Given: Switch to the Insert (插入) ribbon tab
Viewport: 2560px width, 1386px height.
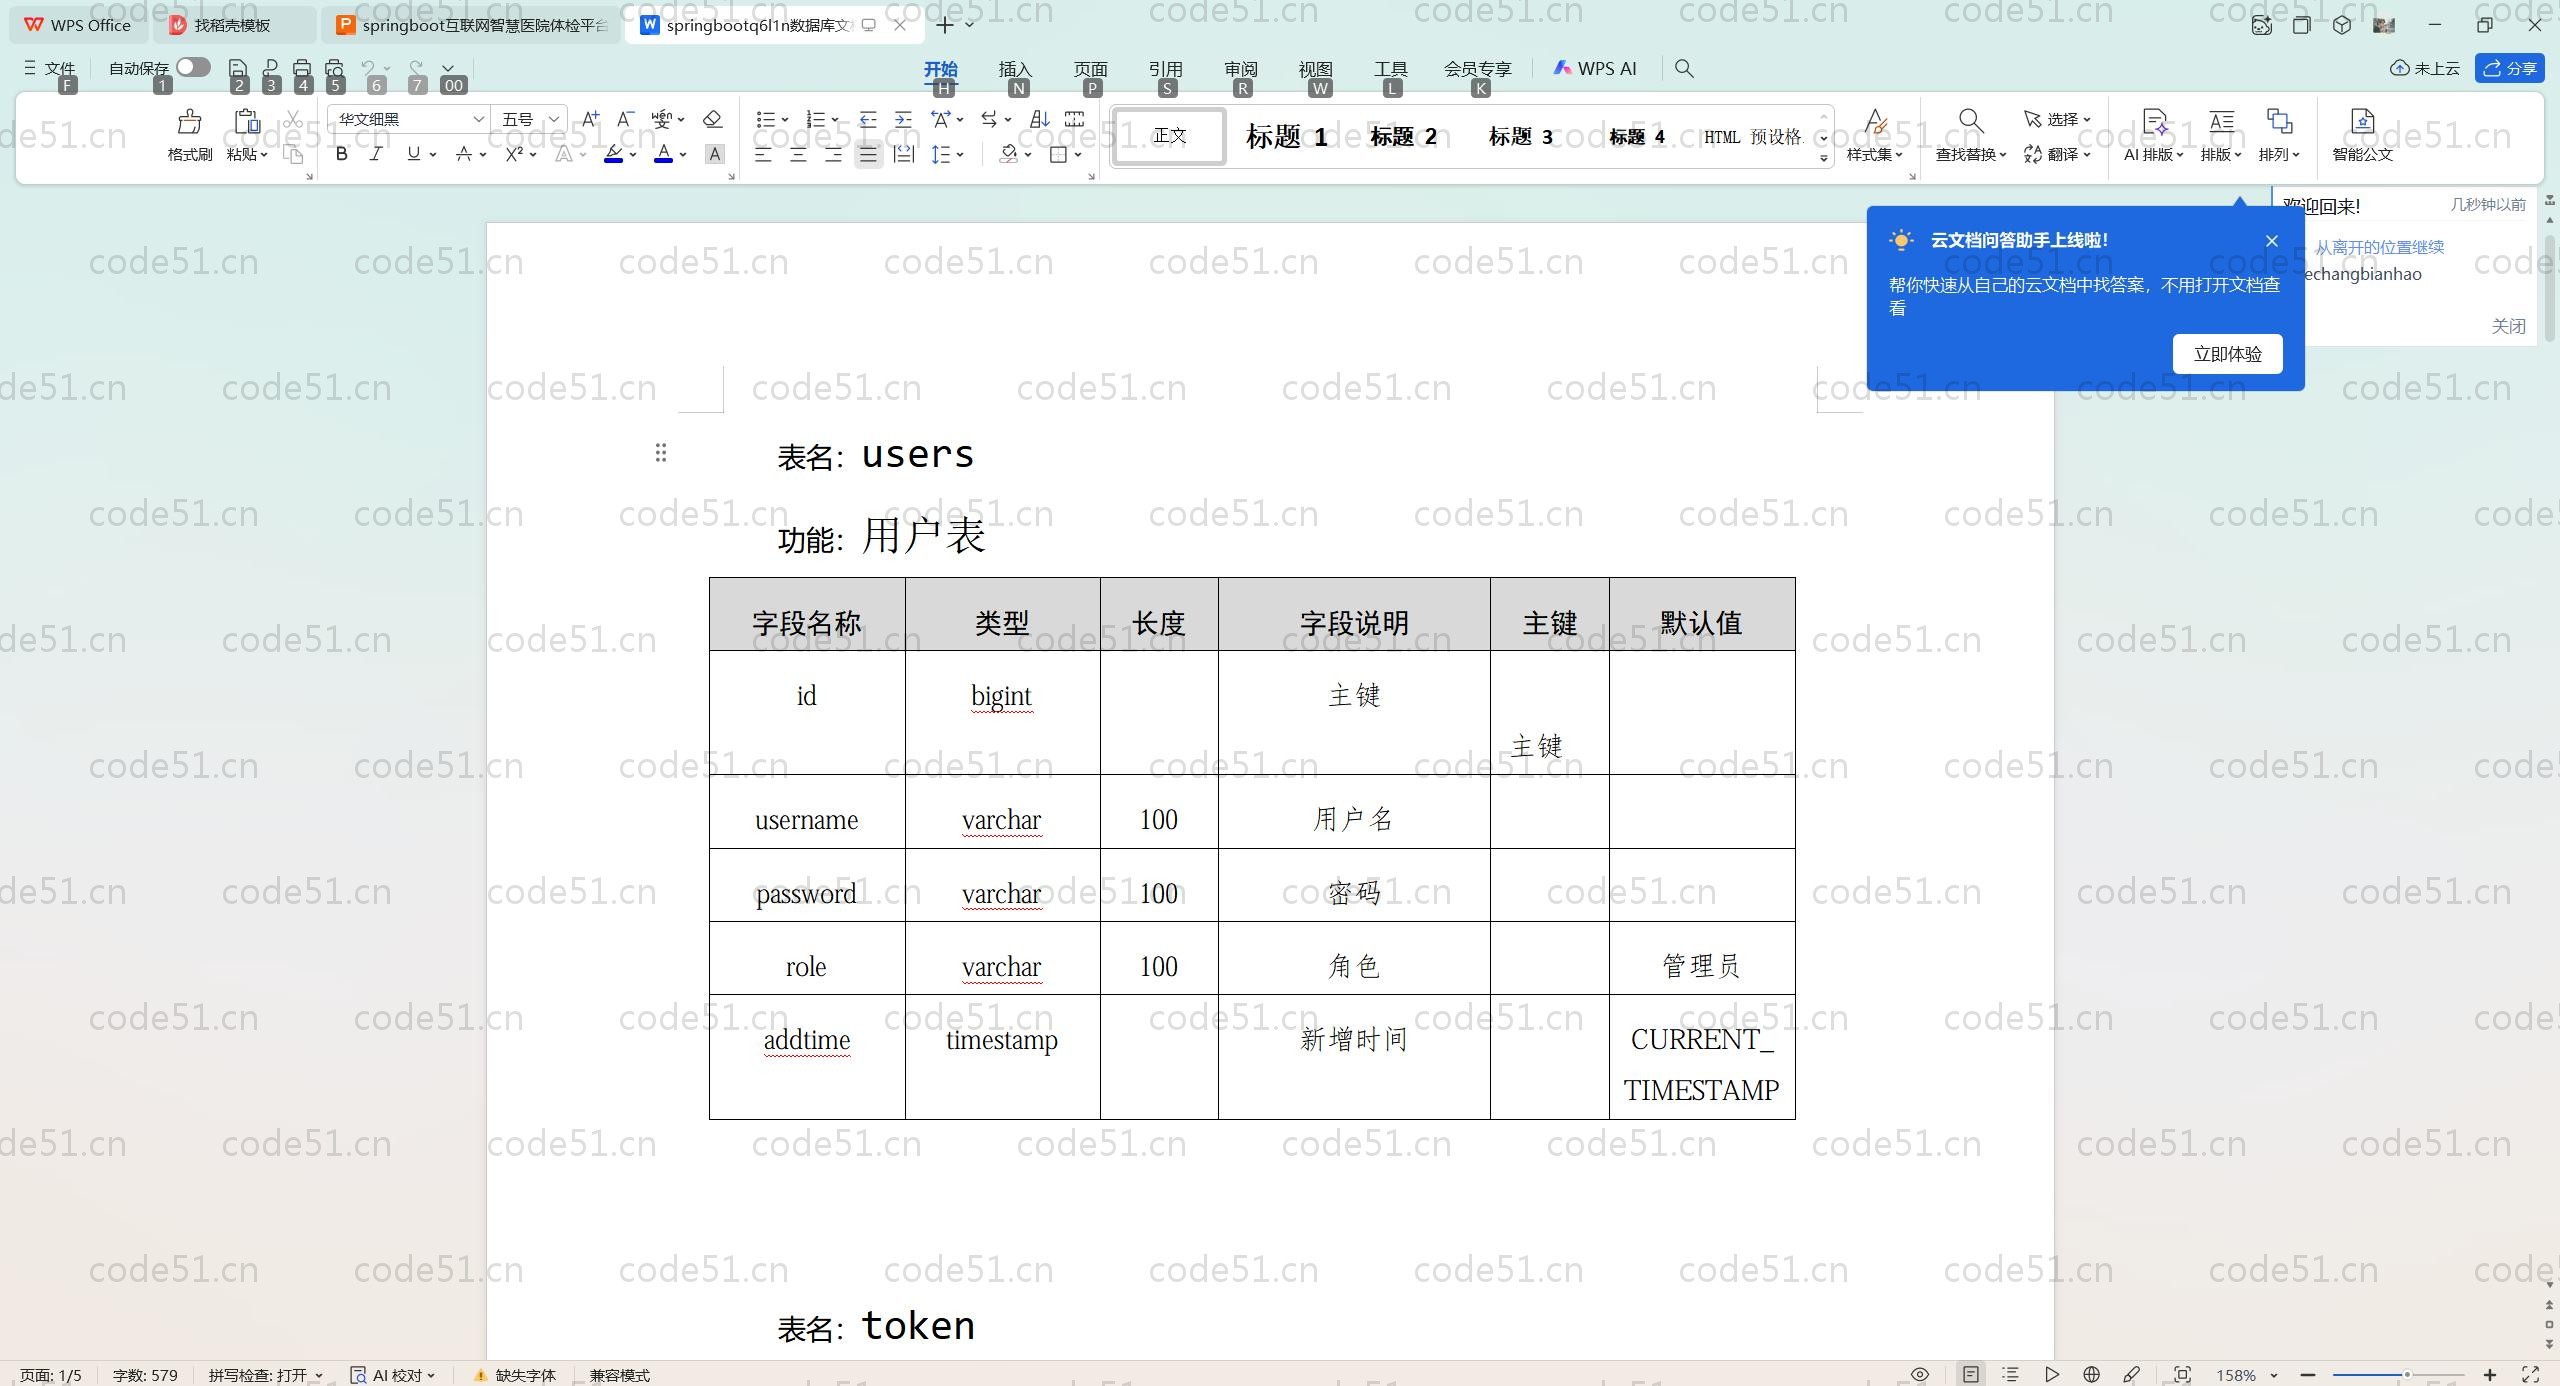Looking at the screenshot, I should click(x=1014, y=69).
